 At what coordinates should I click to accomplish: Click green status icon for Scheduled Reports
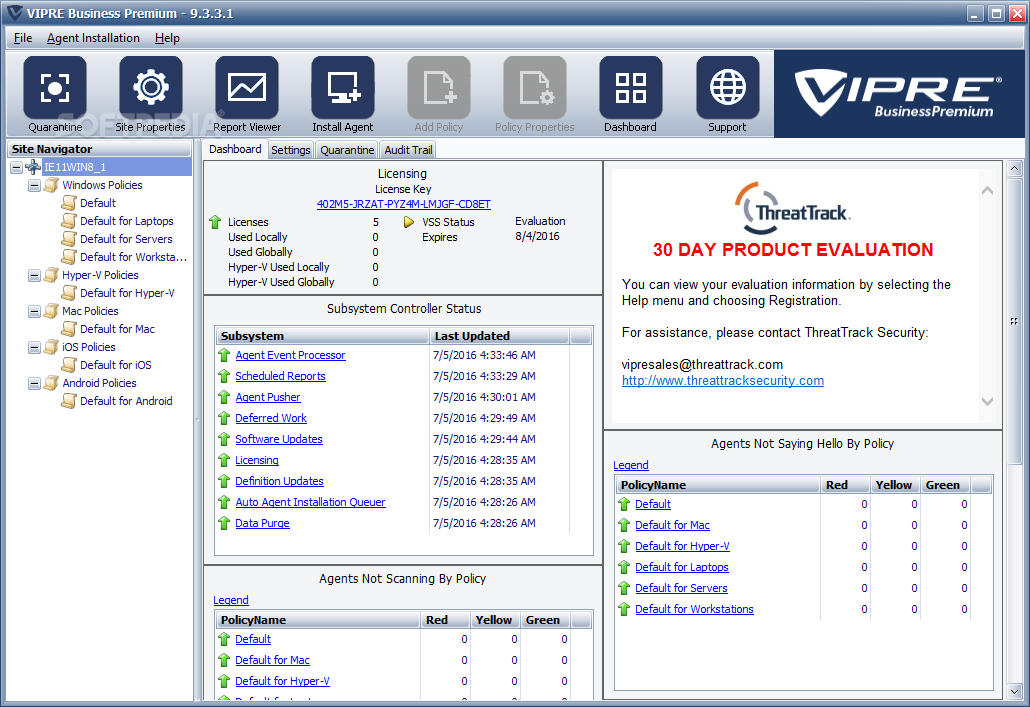[x=224, y=376]
